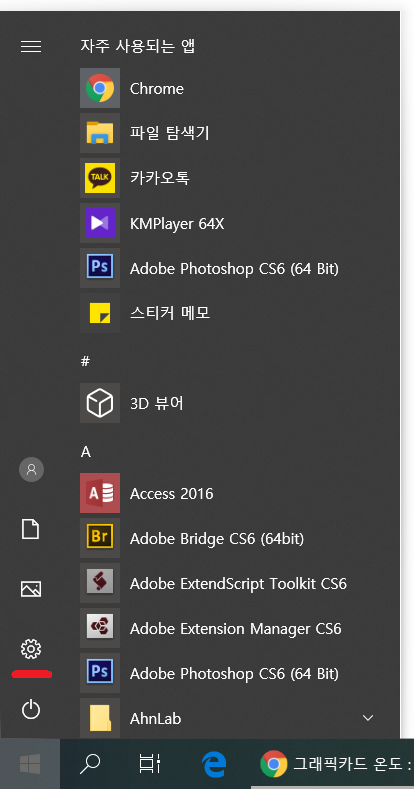Open the user account profile icon

(31, 469)
